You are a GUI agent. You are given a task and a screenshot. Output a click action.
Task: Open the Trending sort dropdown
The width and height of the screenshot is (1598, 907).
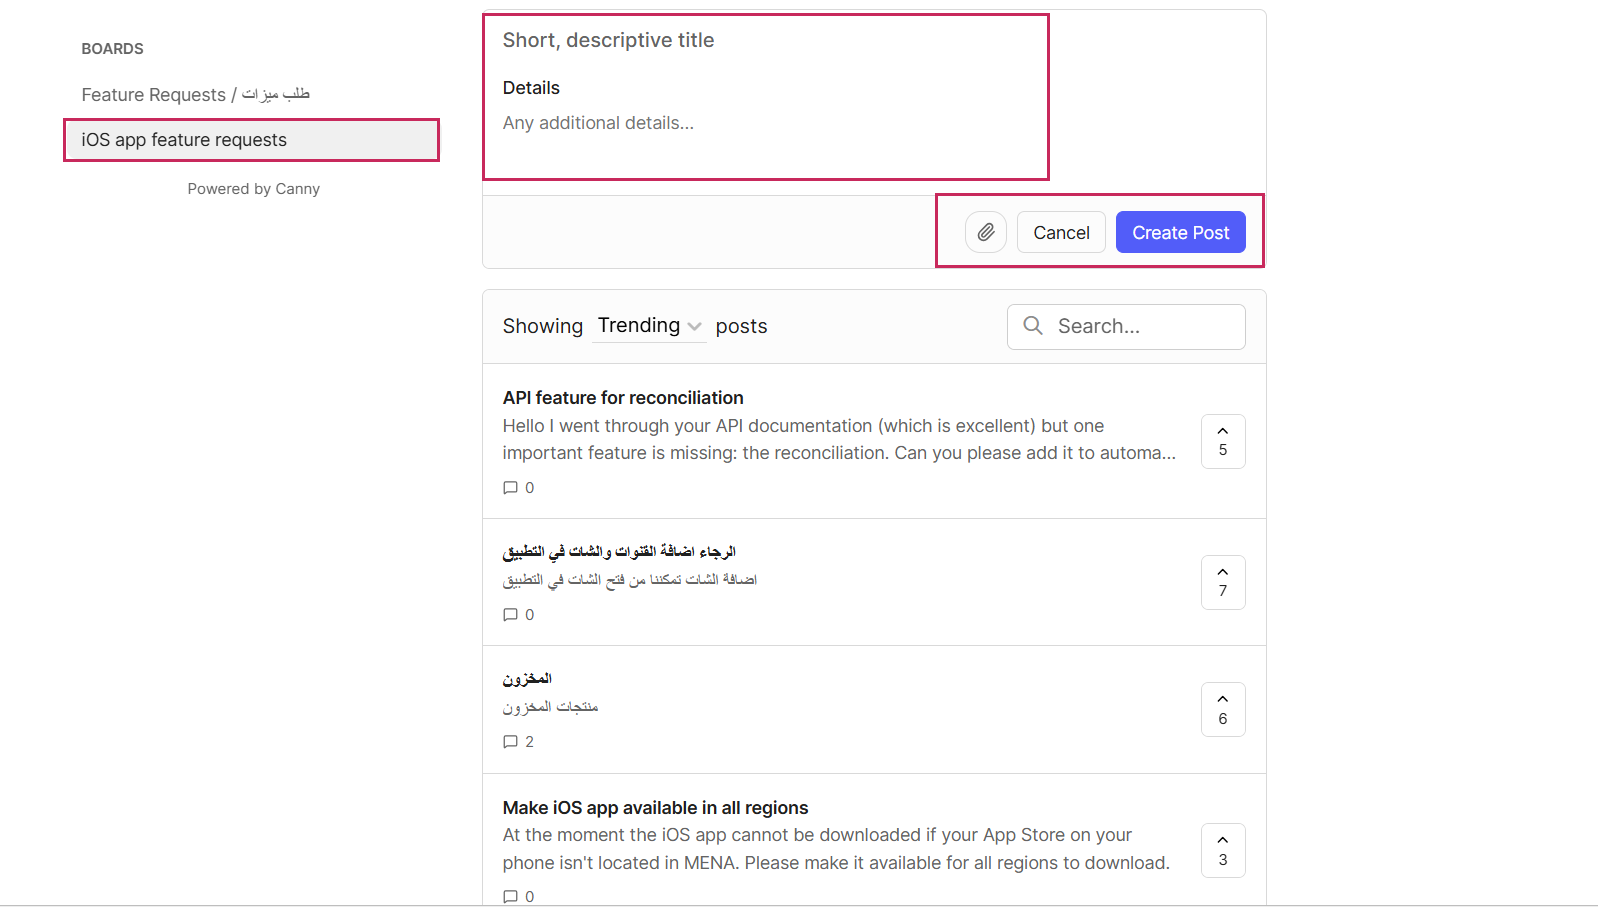[x=639, y=326]
